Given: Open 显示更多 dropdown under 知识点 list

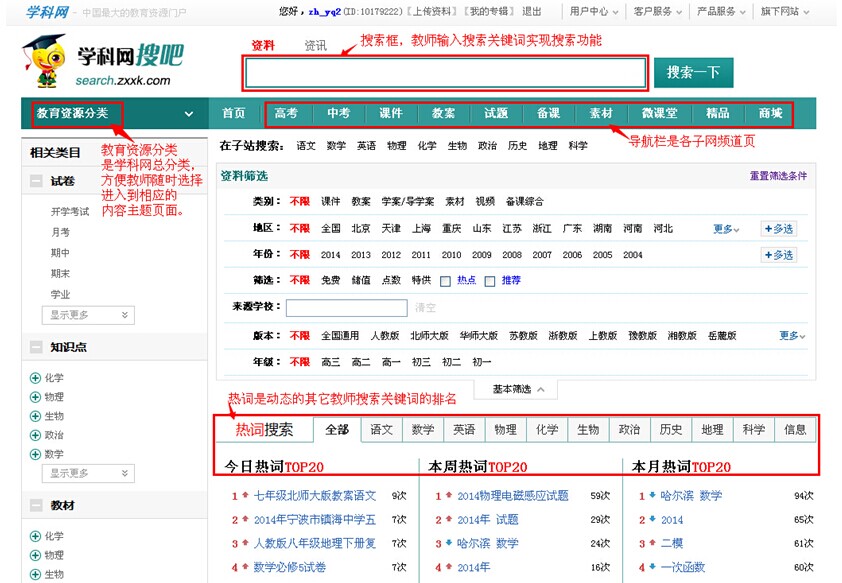Looking at the screenshot, I should click(88, 473).
